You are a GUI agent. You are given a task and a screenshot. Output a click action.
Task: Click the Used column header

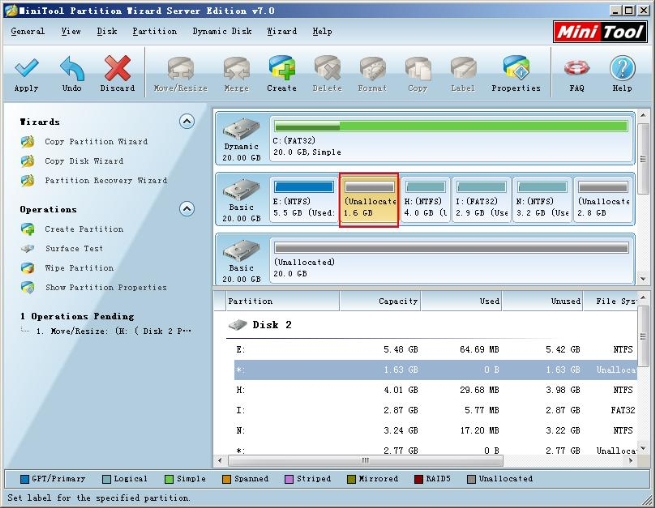(461, 301)
